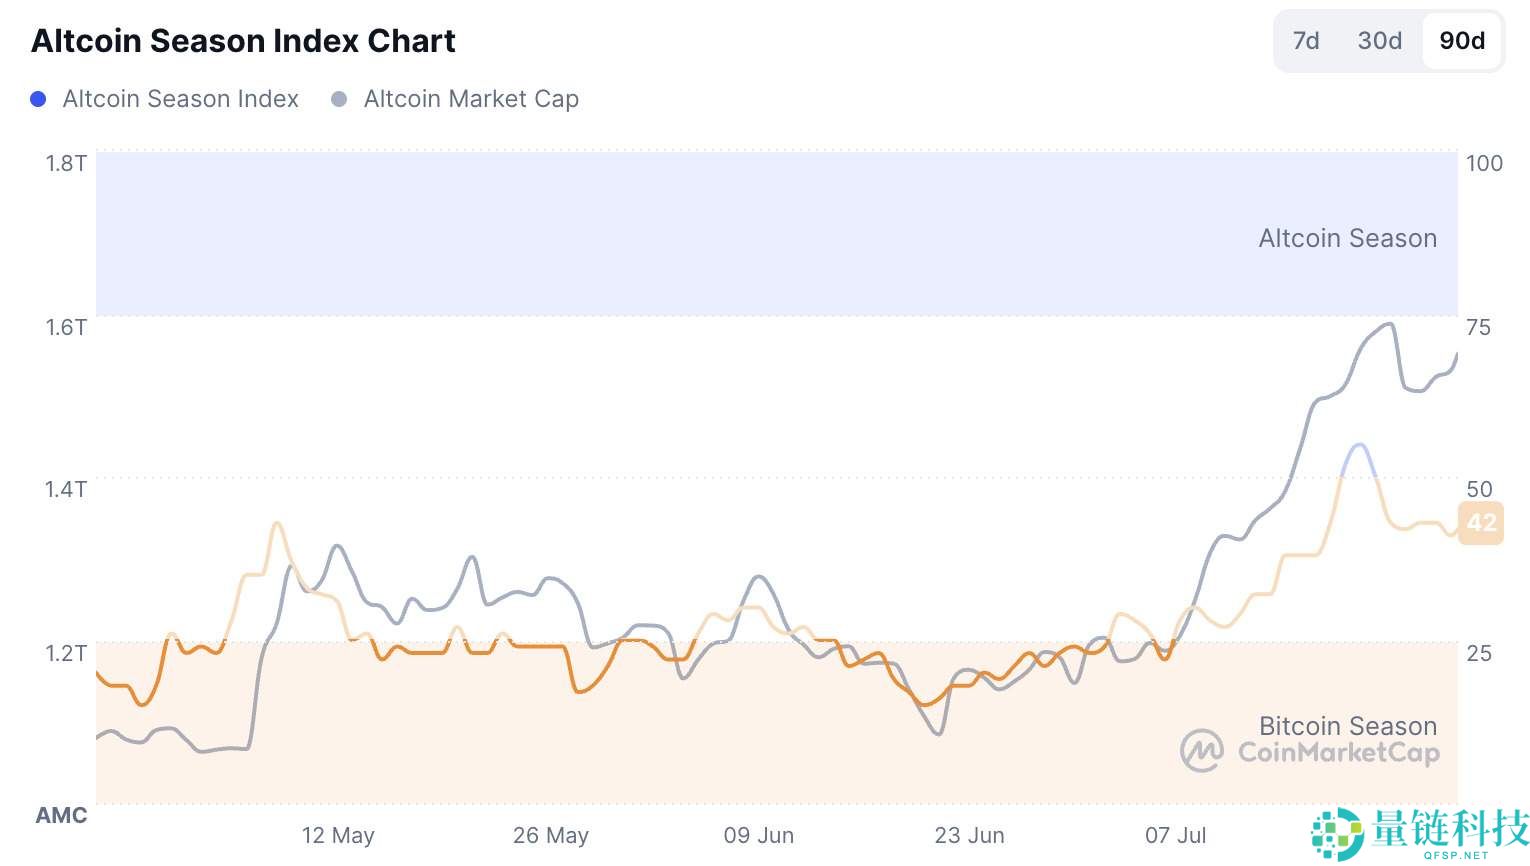Viewport: 1530px width, 866px height.
Task: Click the 07 Jul date marker
Action: [1176, 835]
